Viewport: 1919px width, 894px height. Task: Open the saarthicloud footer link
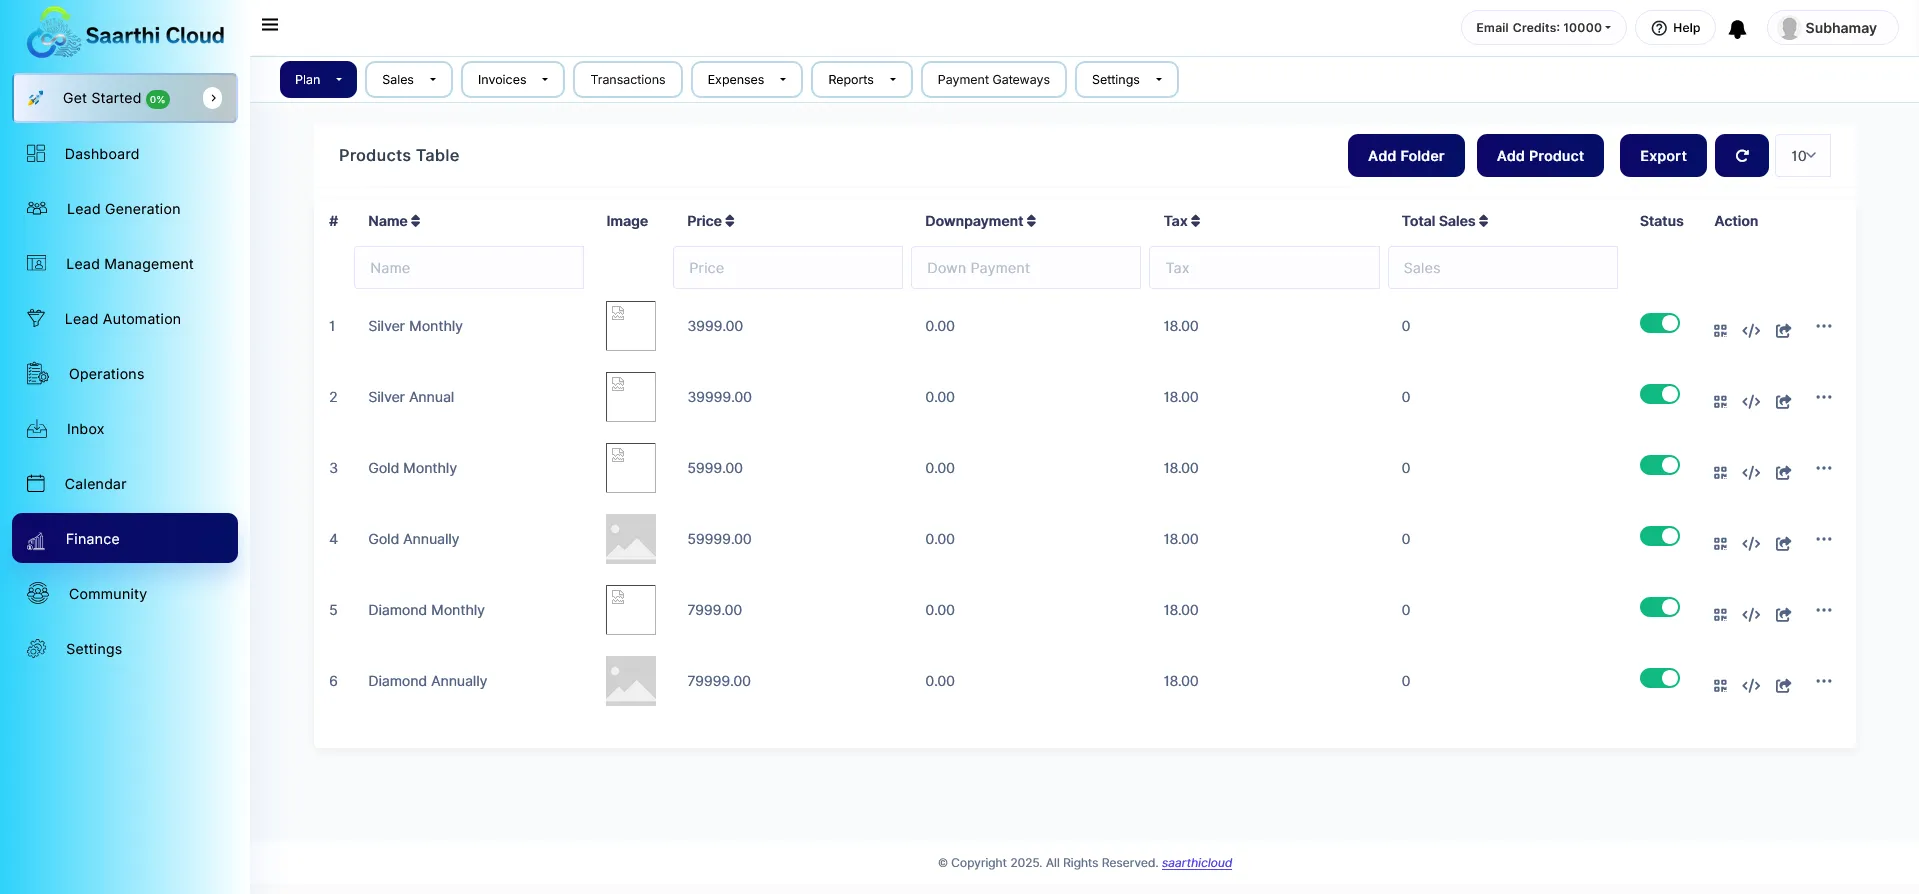[x=1196, y=863]
